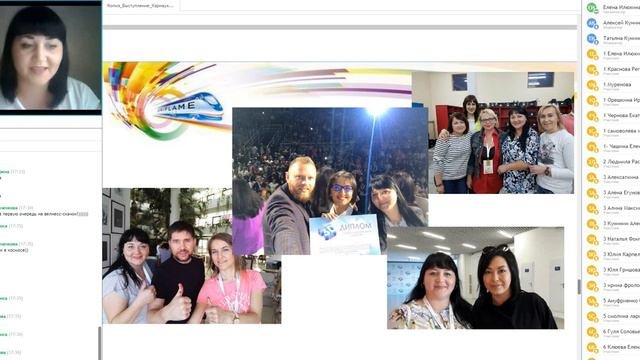
Task: Click Алексей's blue moderator avatar icon
Action: coord(592,23)
